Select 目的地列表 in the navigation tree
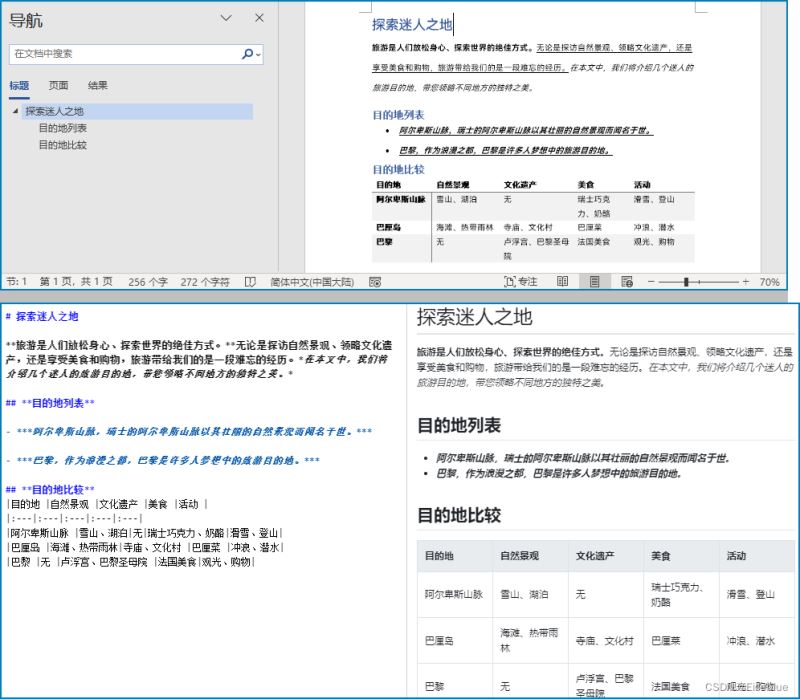800x699 pixels. 63,128
